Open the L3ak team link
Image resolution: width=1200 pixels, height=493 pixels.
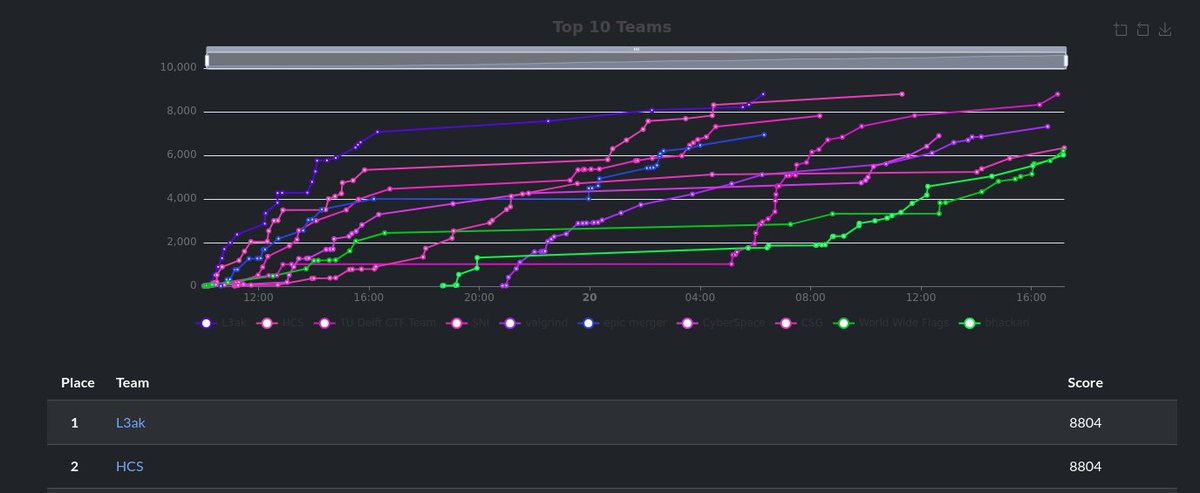pyautogui.click(x=131, y=423)
